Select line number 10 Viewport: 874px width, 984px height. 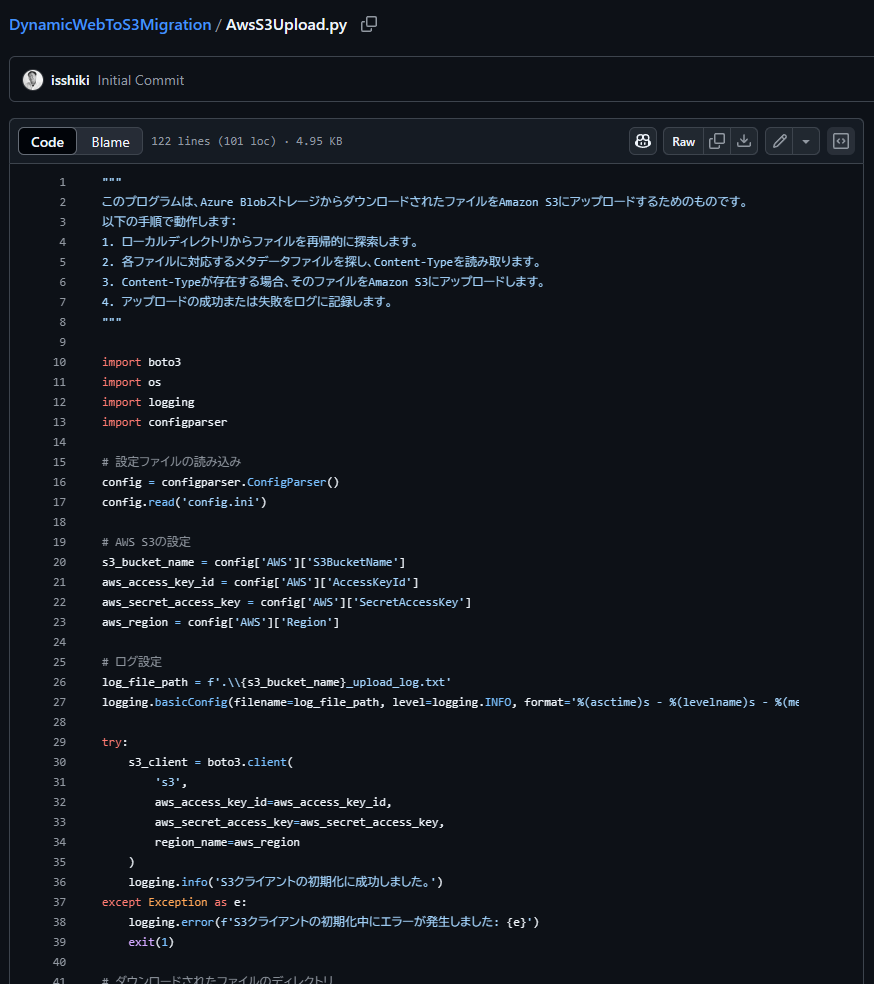tap(57, 361)
